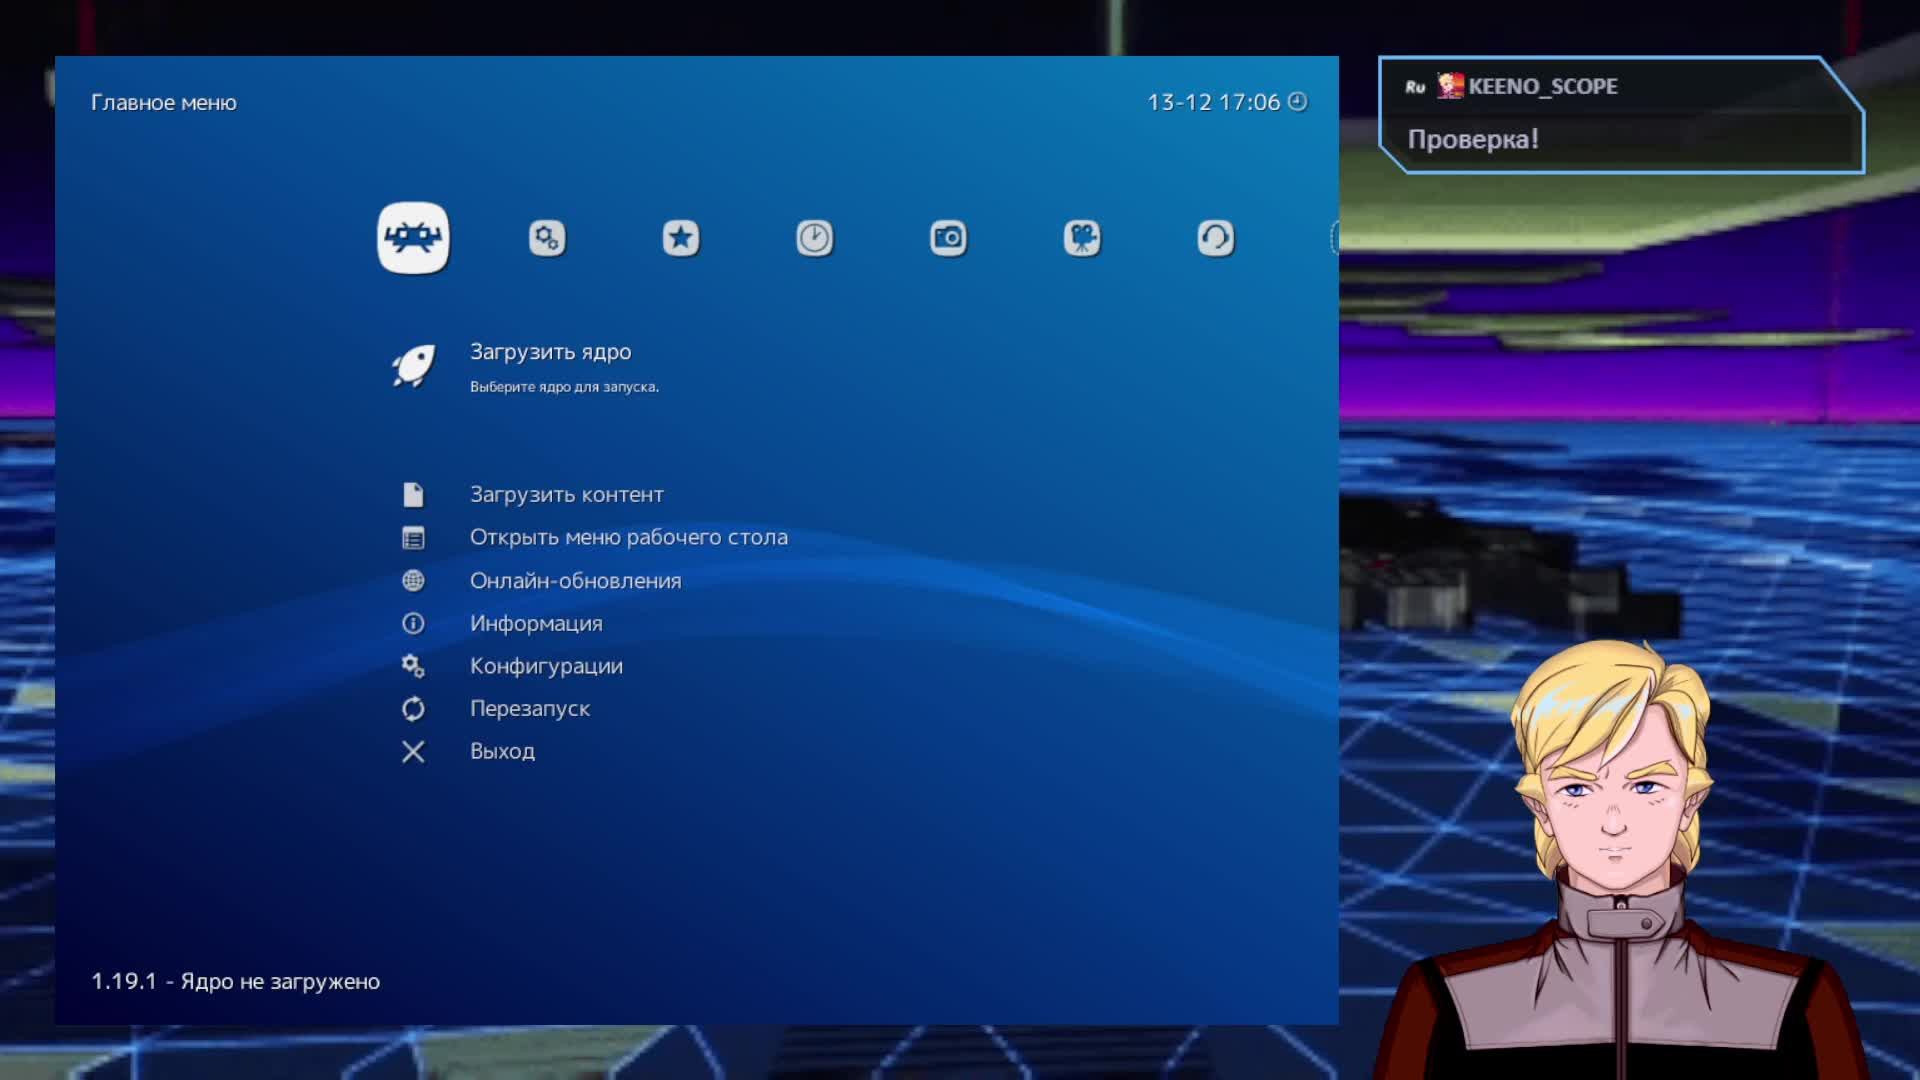Screen dimensions: 1920x1080
Task: Click the circular arrows Перезапуск icon
Action: (413, 709)
